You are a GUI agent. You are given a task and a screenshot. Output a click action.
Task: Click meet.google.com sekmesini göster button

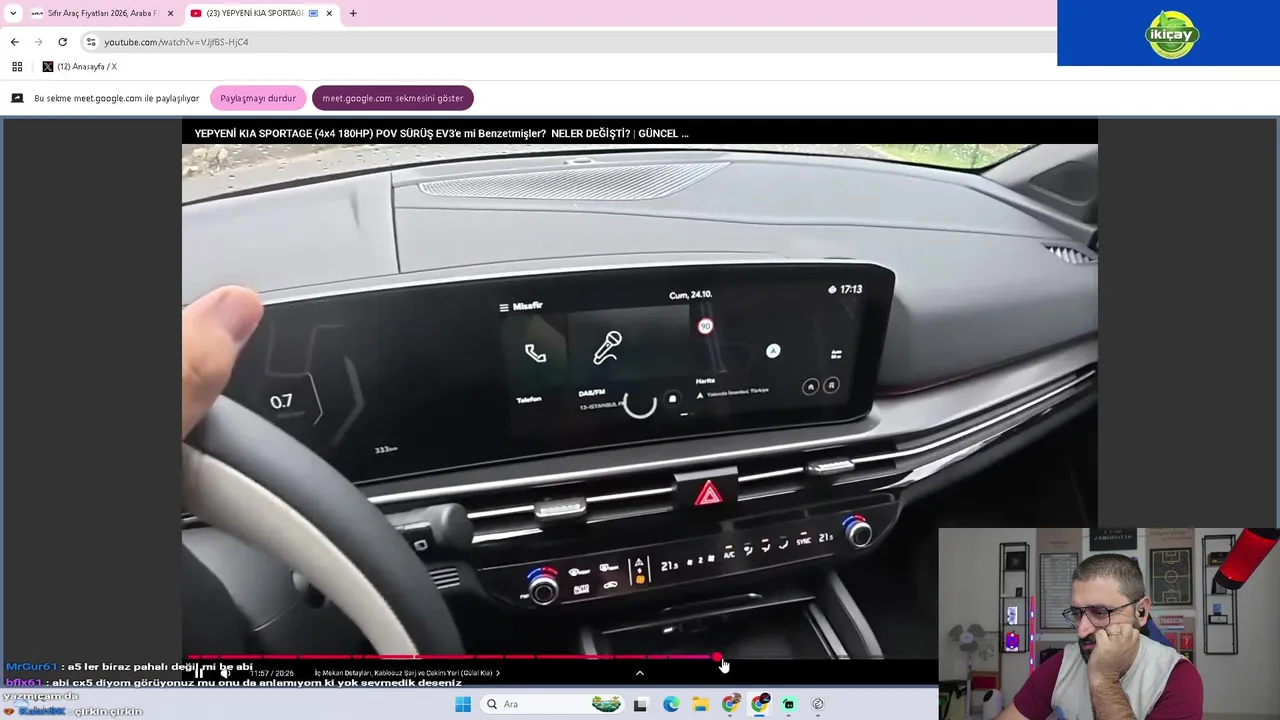tap(392, 98)
